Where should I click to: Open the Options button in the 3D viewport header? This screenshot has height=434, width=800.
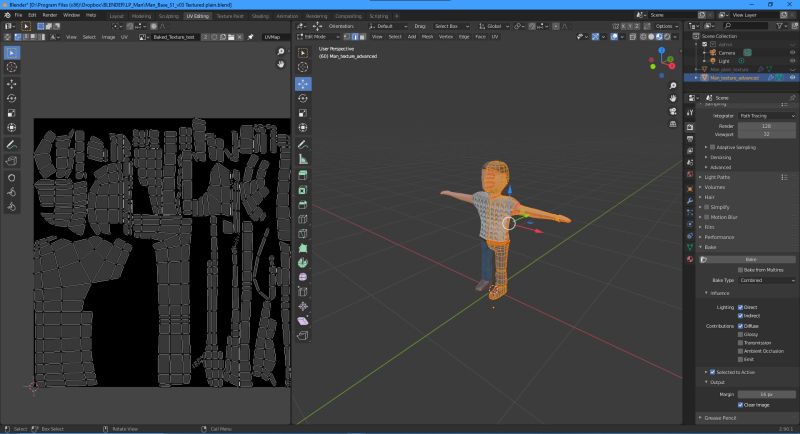[666, 26]
